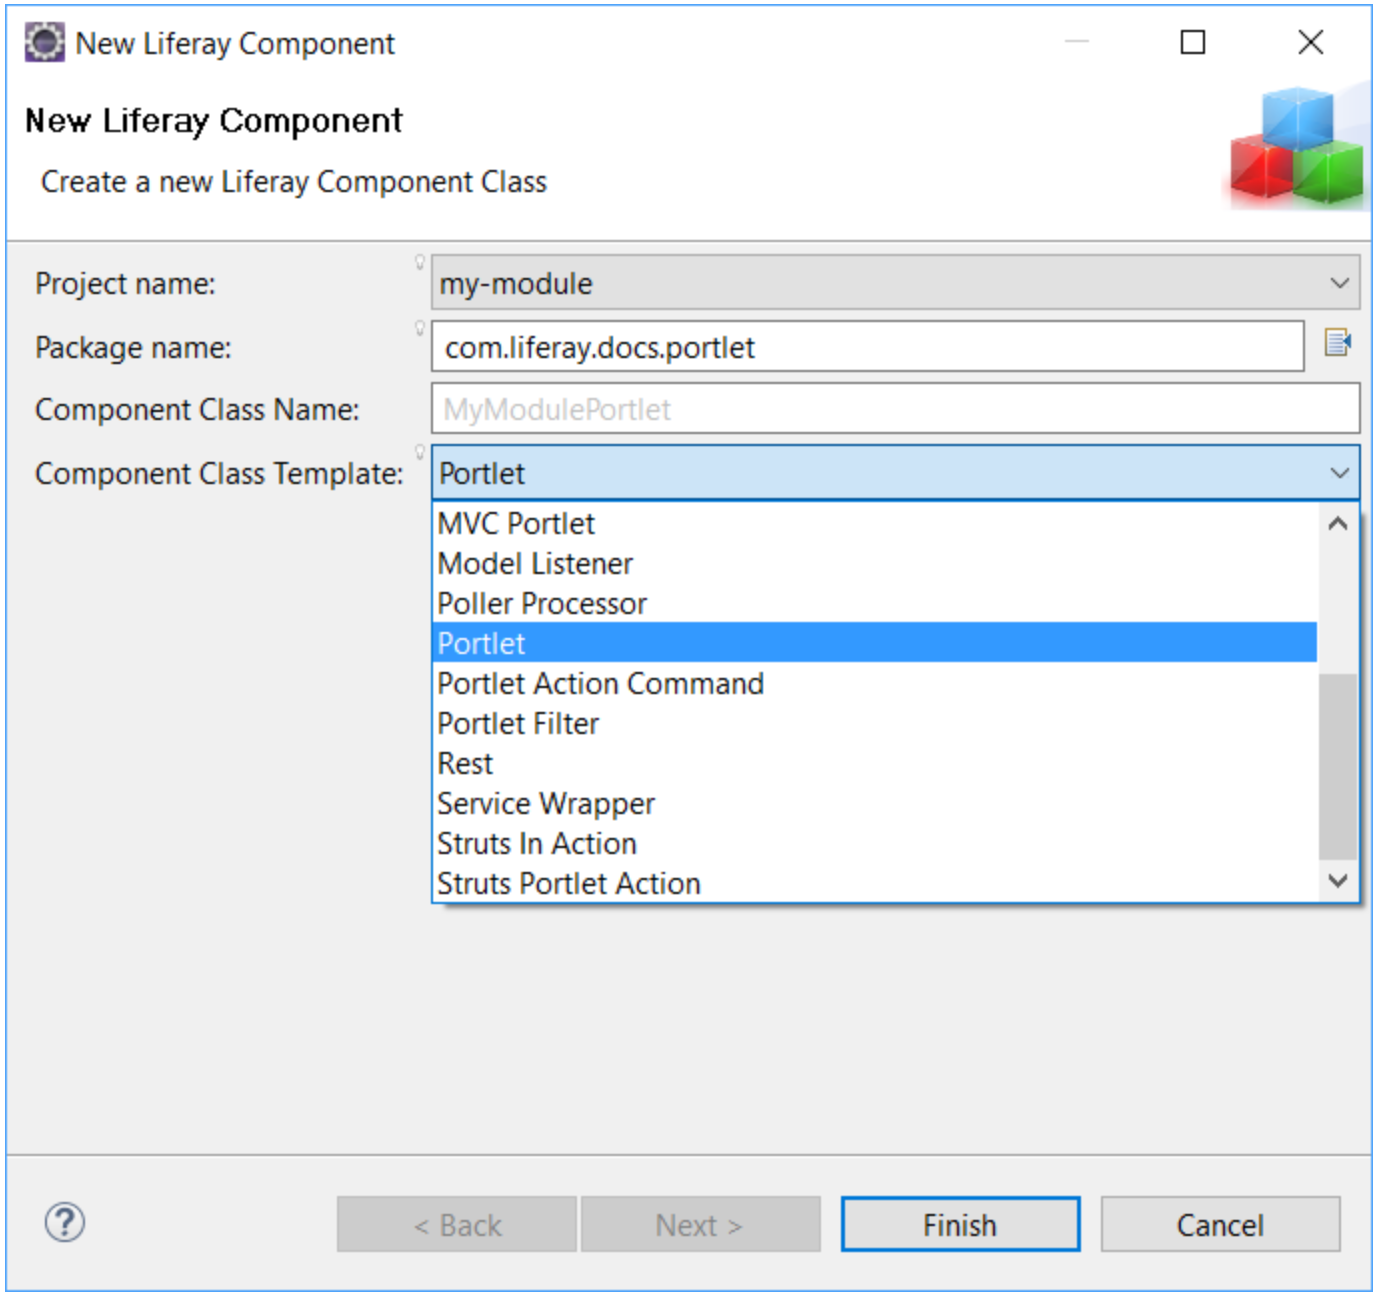
Task: Close the New Liferay Component dialog
Action: click(x=1310, y=42)
